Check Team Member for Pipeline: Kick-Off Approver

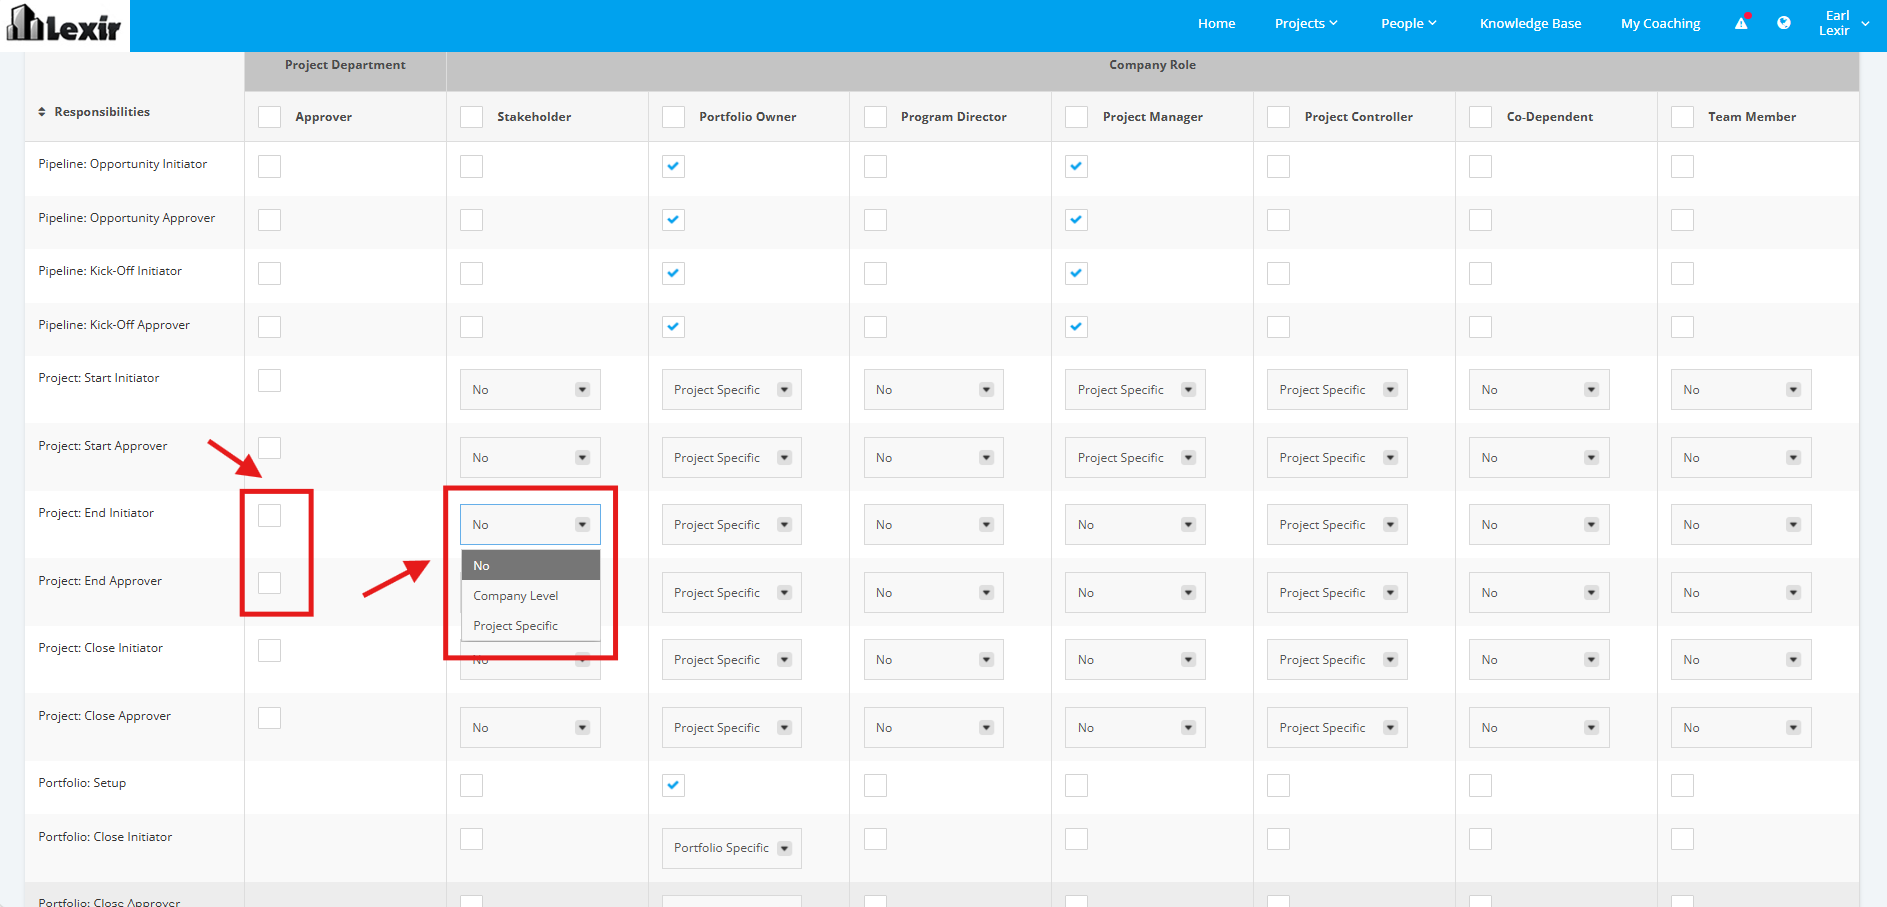coord(1682,327)
